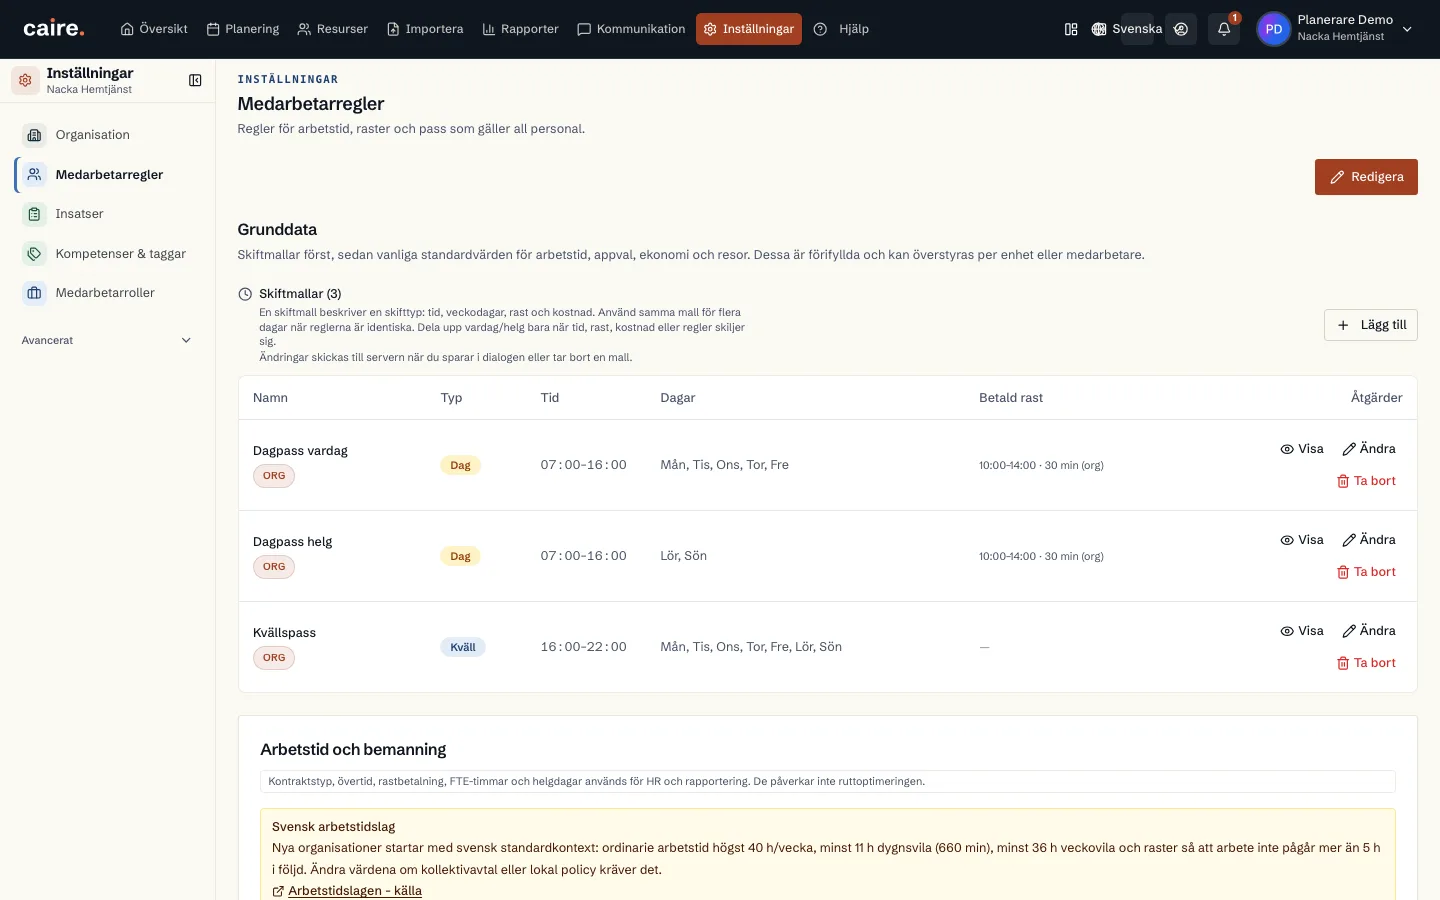Open Resurser in the top navigation
This screenshot has width=1440, height=900.
click(333, 29)
